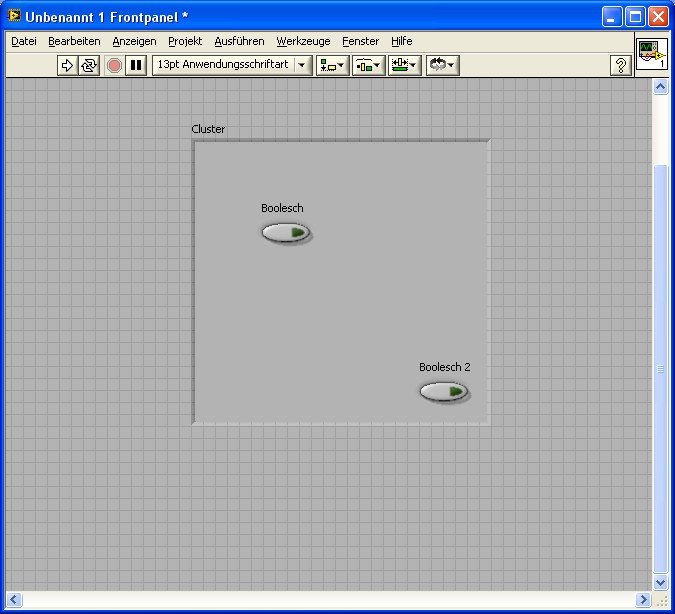Maximize the Unbenannt 1 Frontpanel window
Viewport: 675px width, 614px height.
point(635,17)
